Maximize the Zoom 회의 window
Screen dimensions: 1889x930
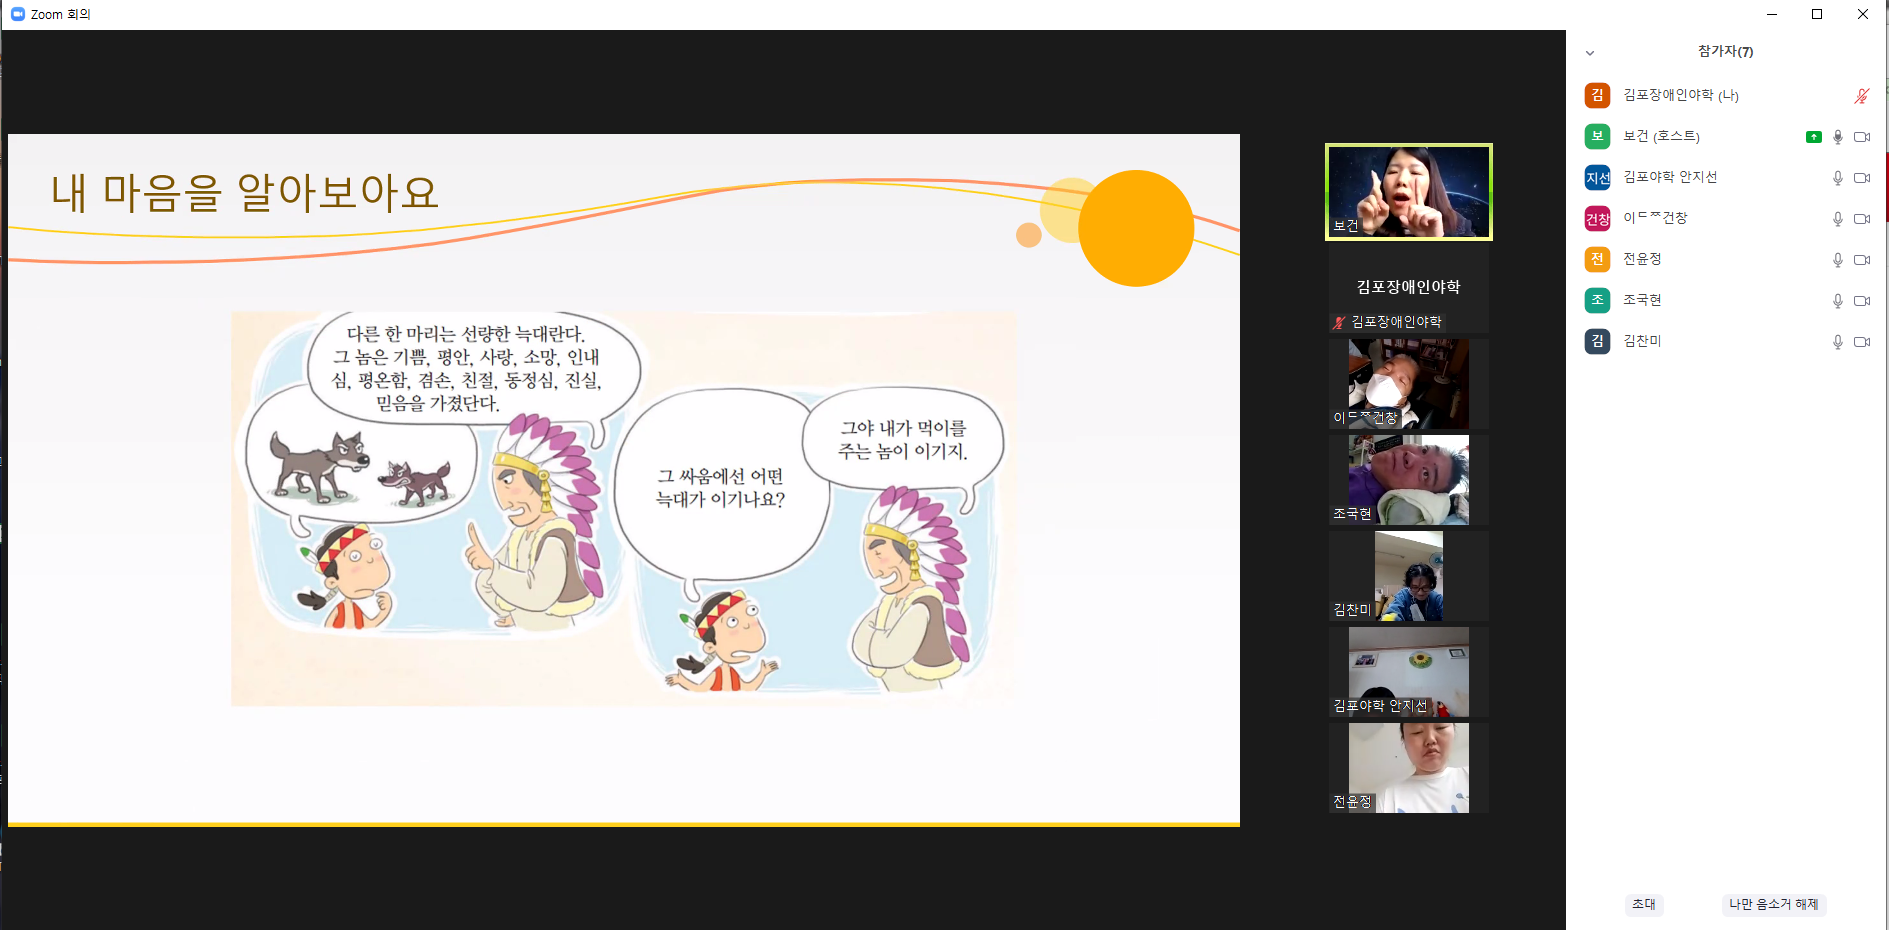tap(1817, 14)
